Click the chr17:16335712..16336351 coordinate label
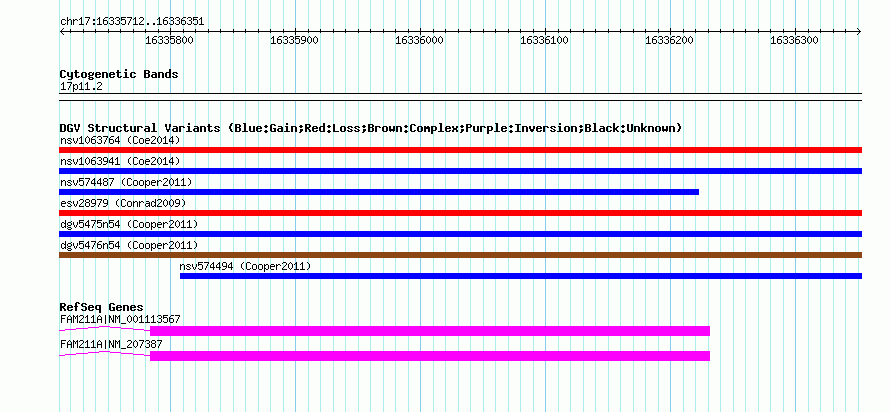This screenshot has width=890, height=412. click(x=132, y=22)
